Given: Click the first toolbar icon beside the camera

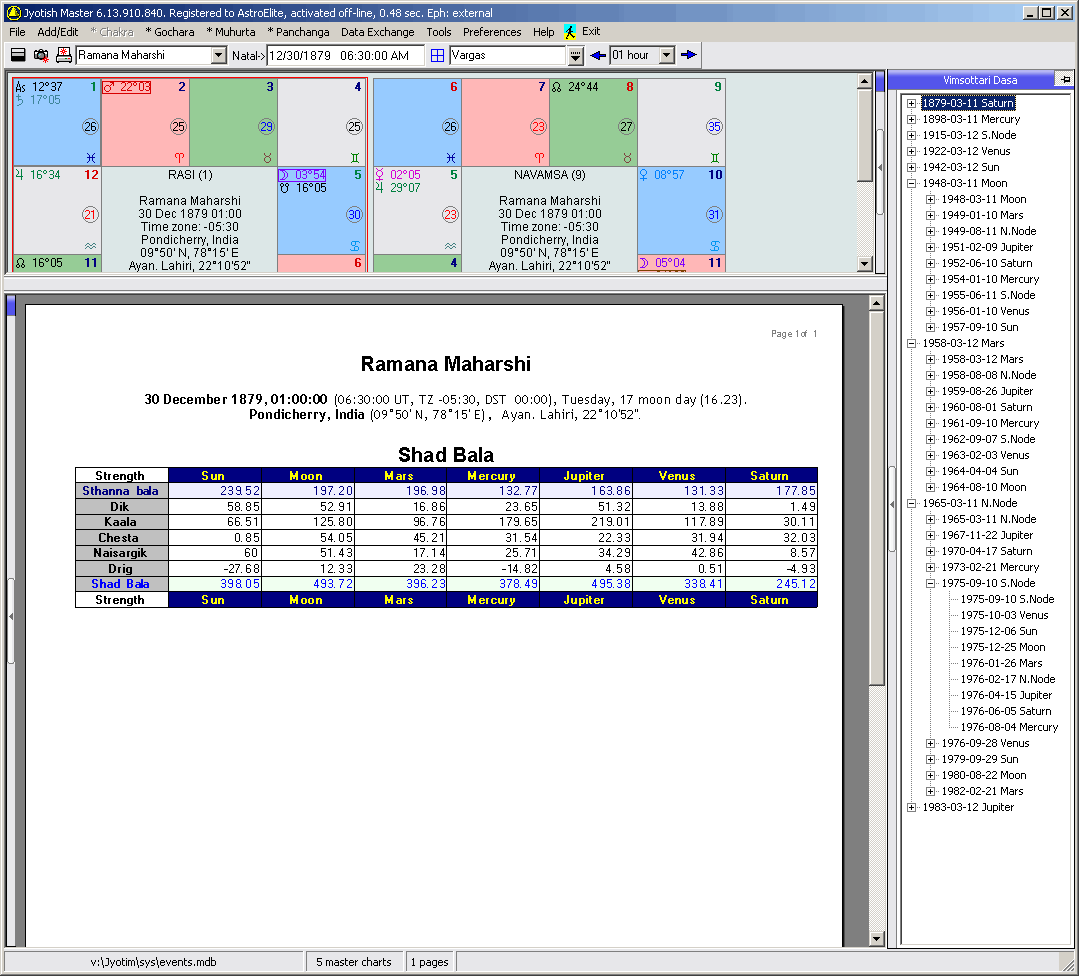Looking at the screenshot, I should tap(18, 55).
